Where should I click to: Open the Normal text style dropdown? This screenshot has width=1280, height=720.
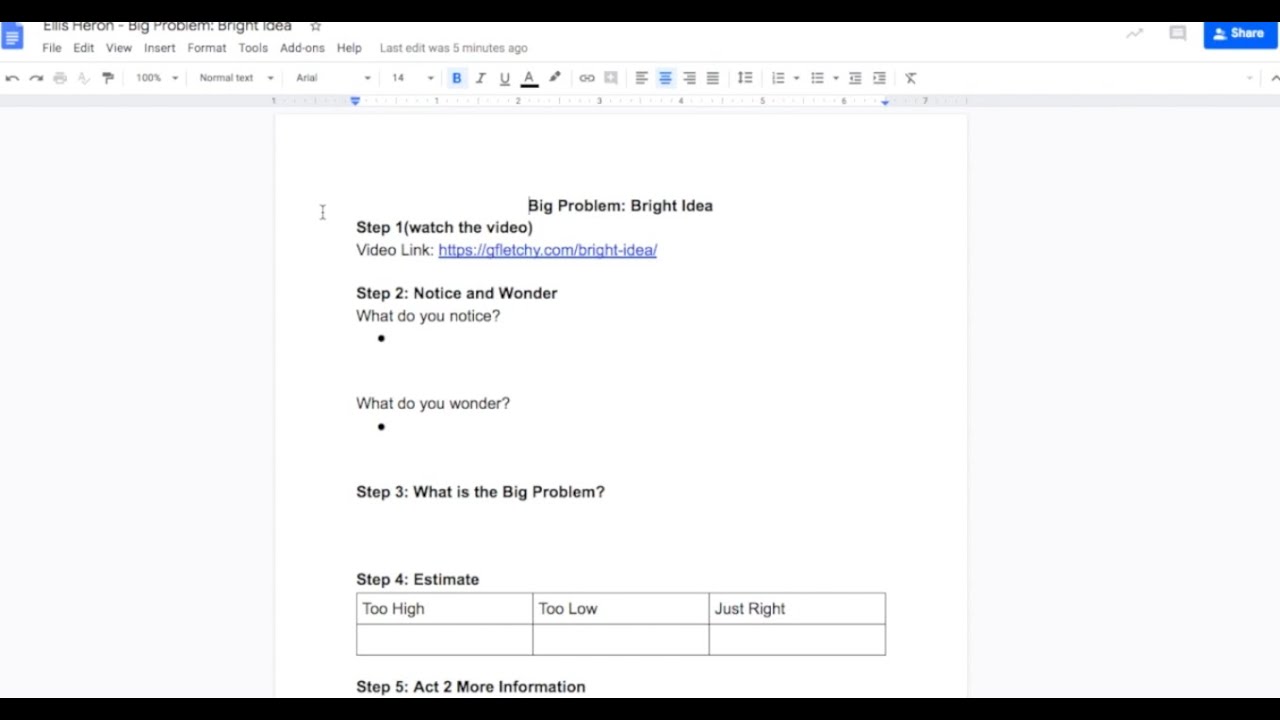236,78
